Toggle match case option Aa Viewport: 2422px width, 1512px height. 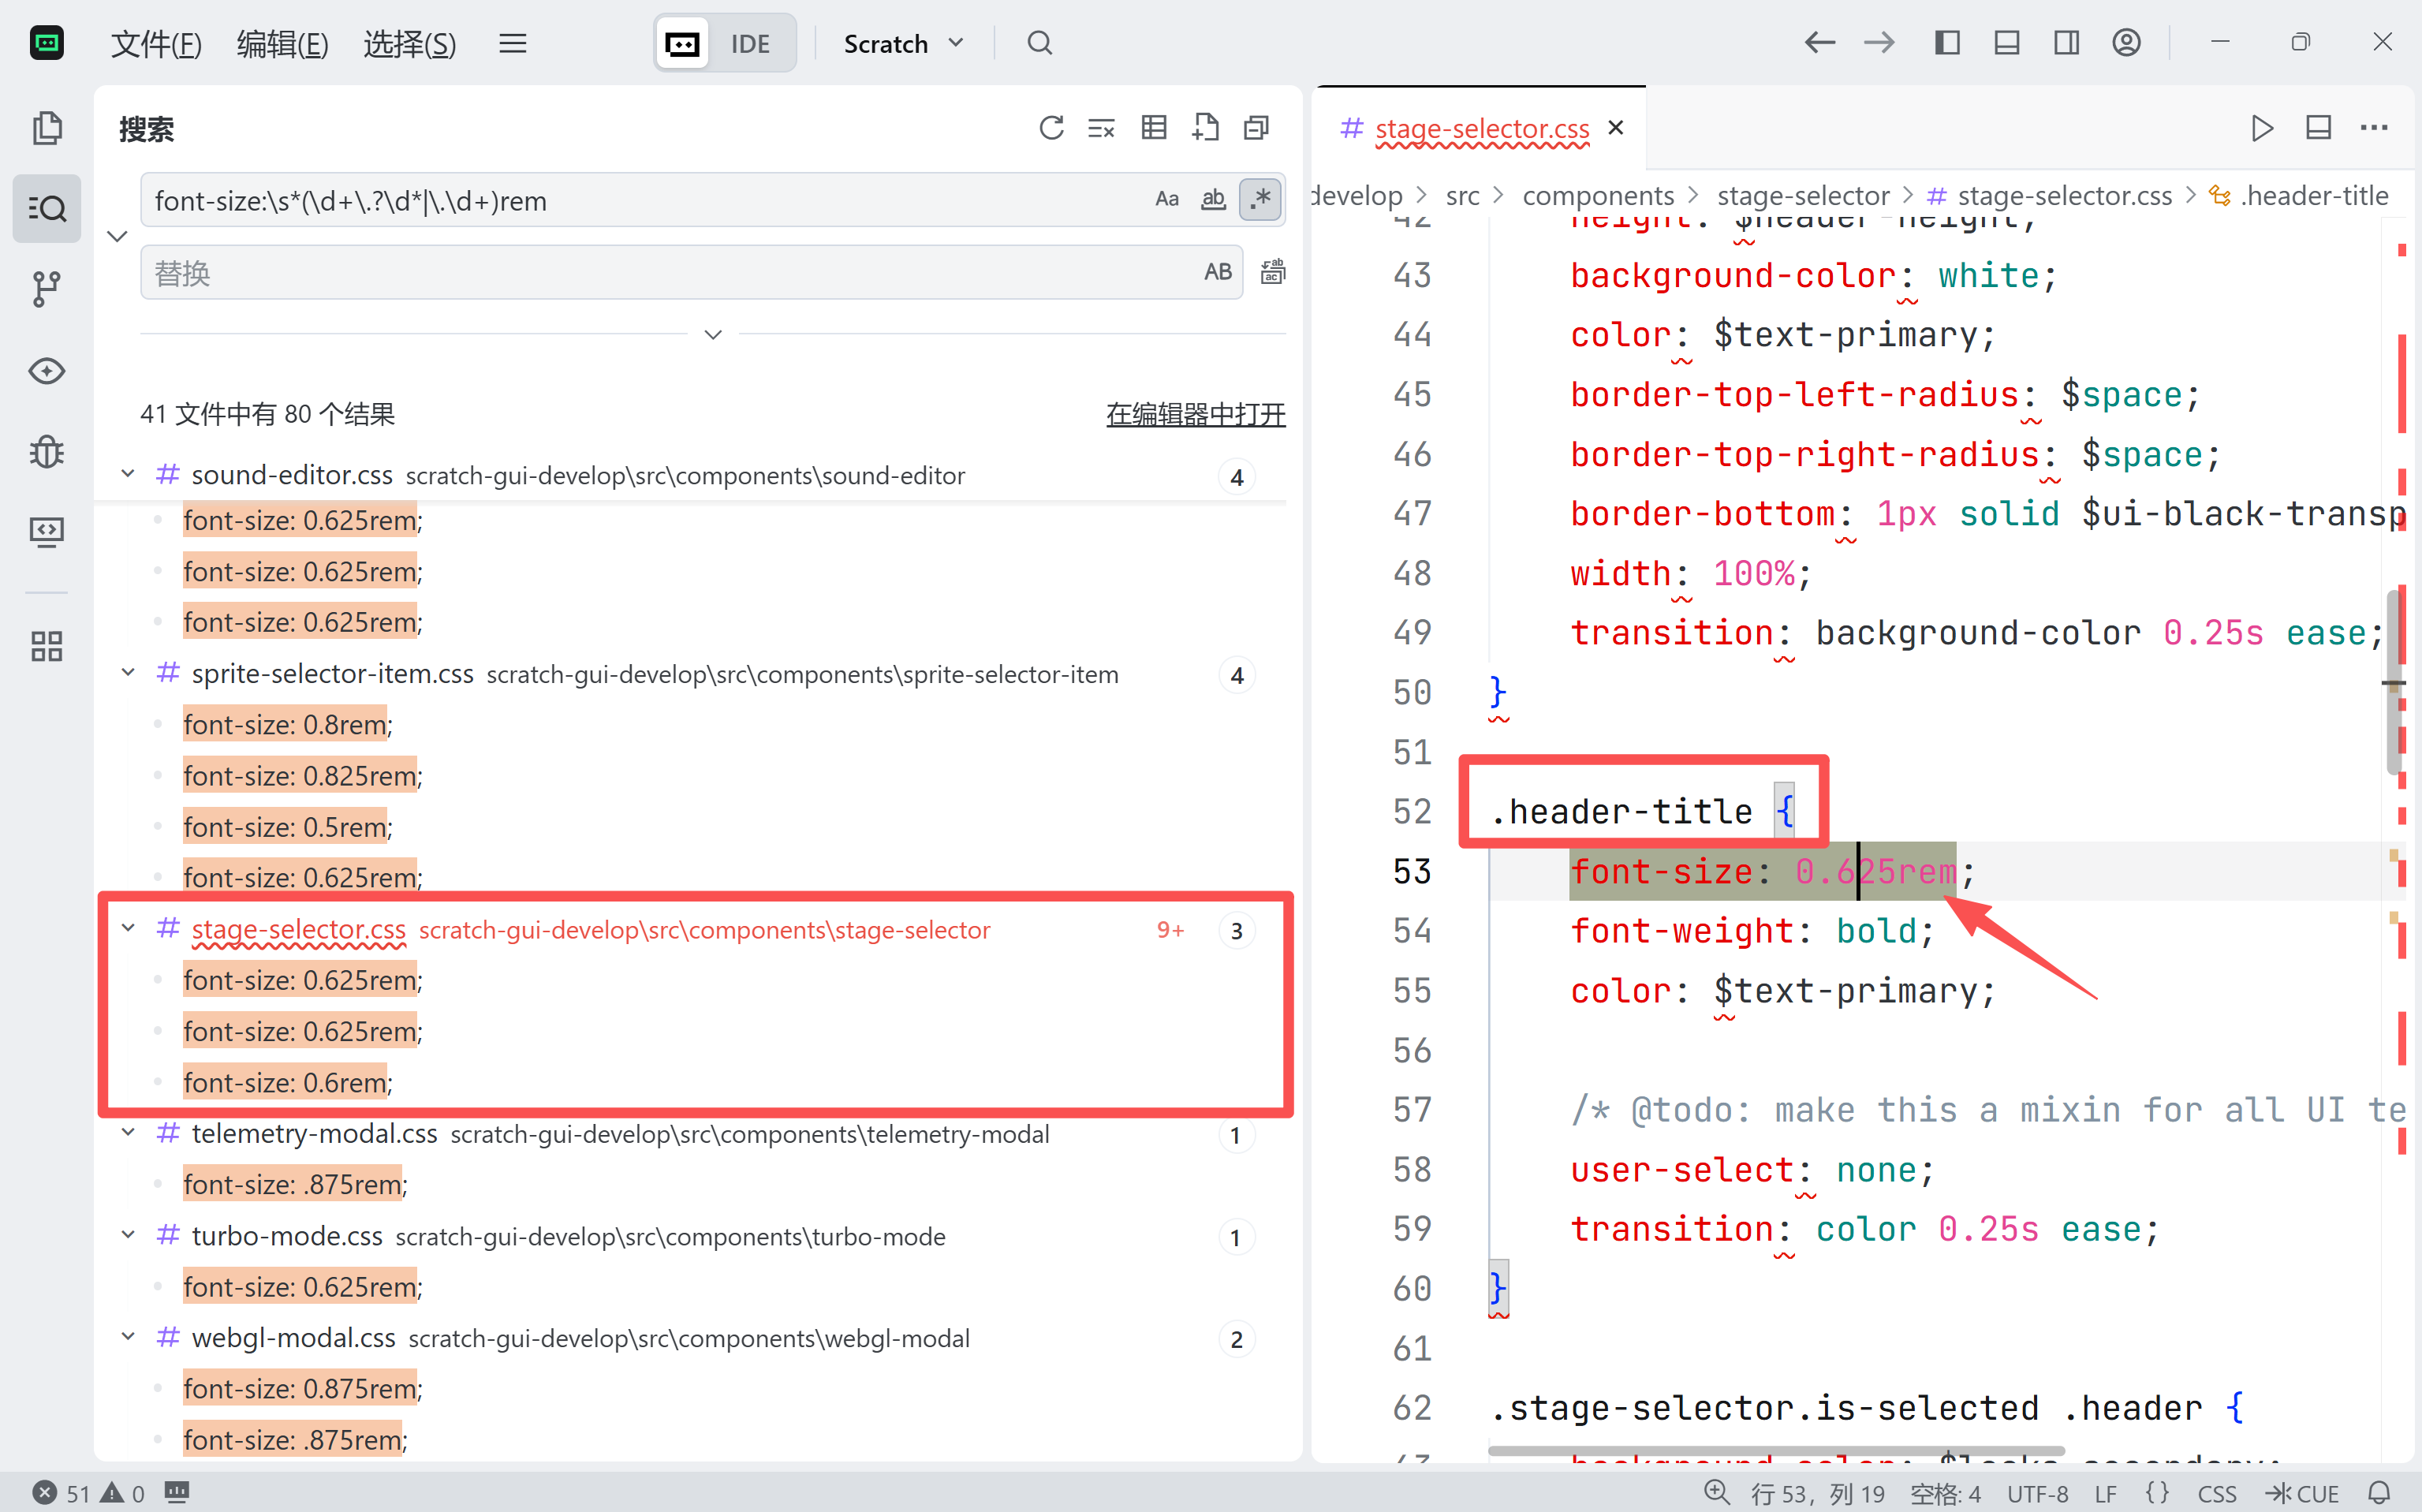pyautogui.click(x=1167, y=199)
